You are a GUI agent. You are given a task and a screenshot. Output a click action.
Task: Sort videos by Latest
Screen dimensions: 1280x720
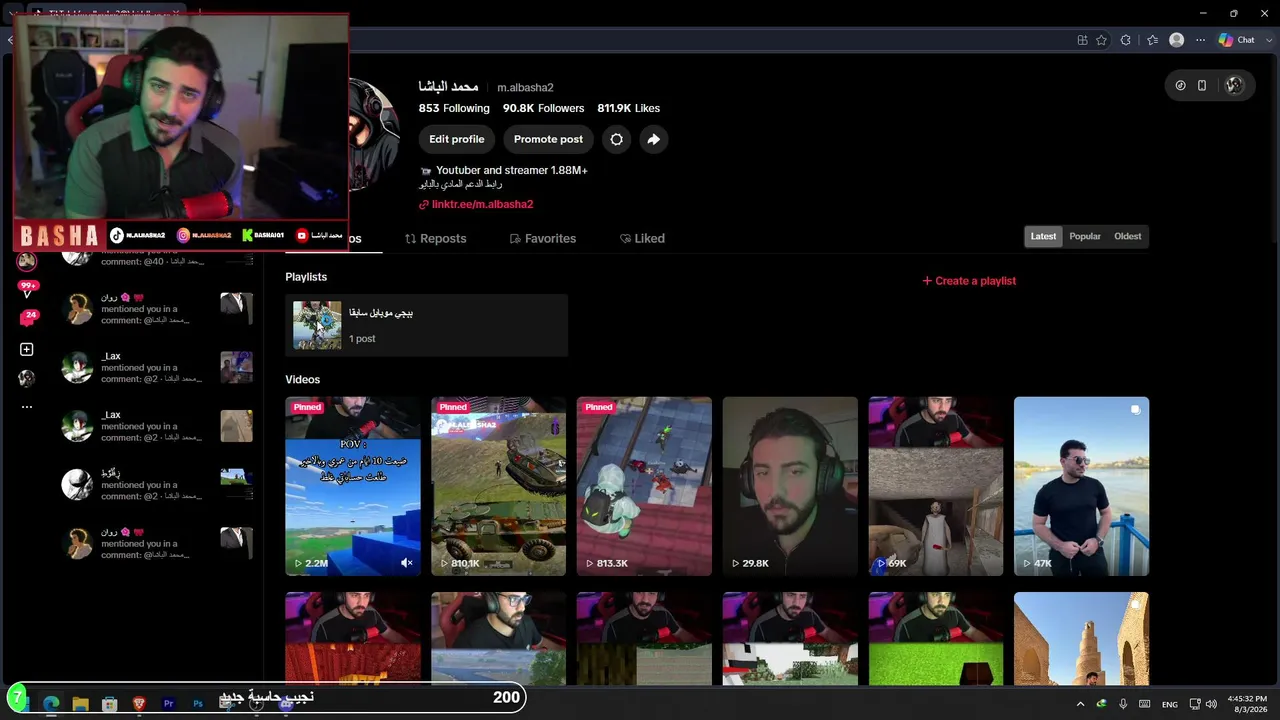point(1043,236)
